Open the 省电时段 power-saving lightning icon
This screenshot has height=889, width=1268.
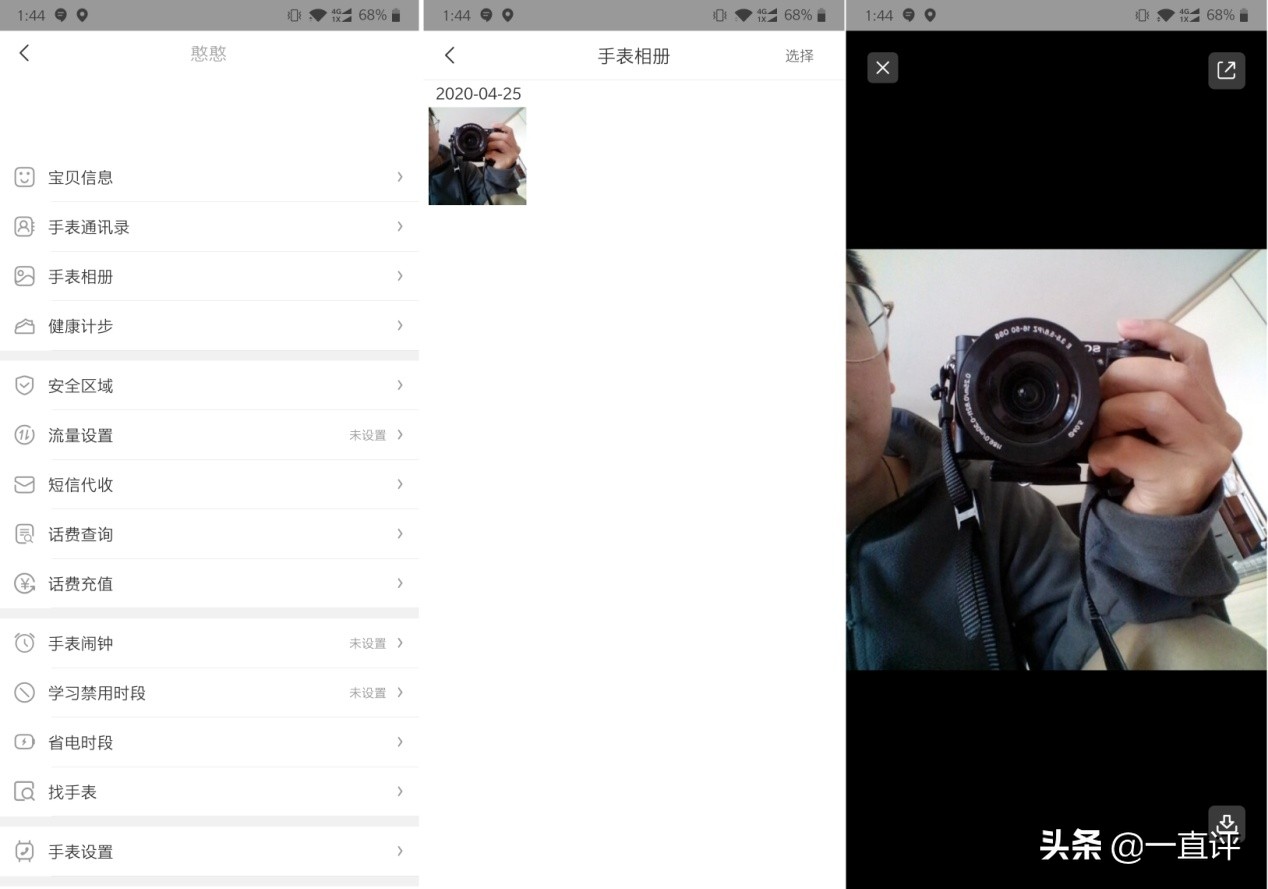click(24, 742)
